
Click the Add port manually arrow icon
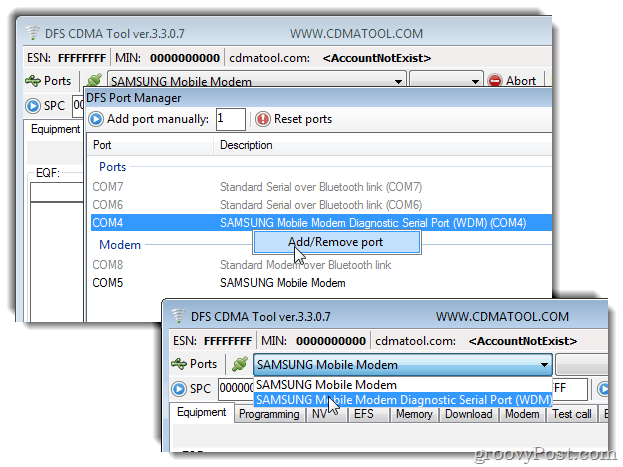click(x=96, y=119)
